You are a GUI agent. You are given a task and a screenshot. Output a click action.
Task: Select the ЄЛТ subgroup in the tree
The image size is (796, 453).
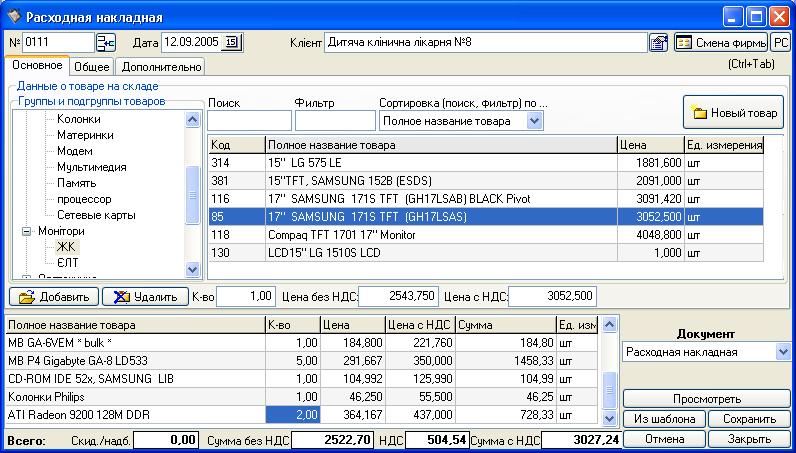(68, 261)
